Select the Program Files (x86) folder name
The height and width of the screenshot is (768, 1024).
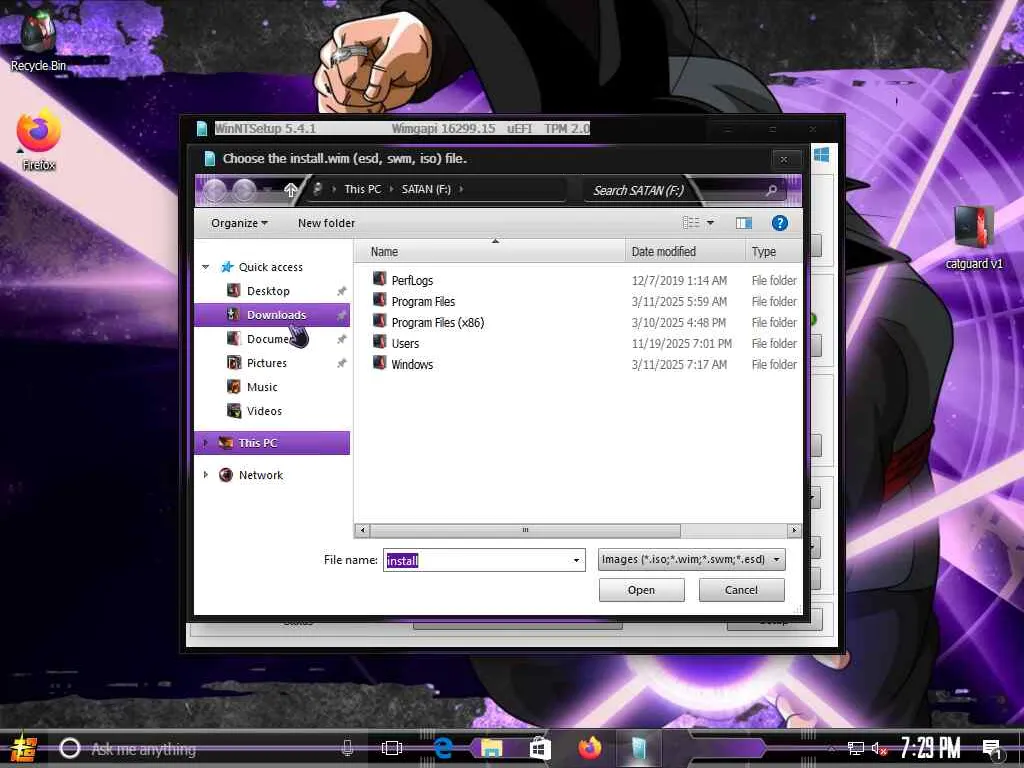pos(438,323)
